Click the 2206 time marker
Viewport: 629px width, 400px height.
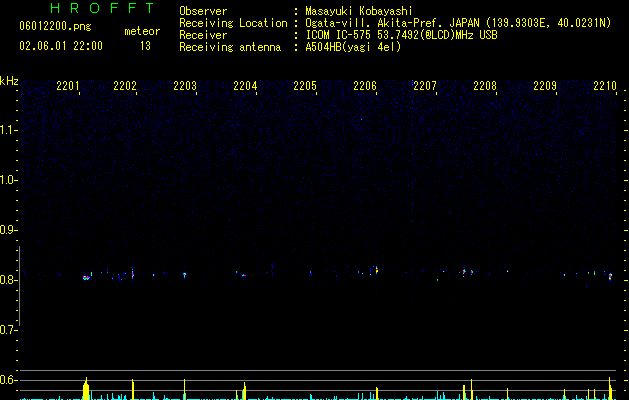(365, 85)
